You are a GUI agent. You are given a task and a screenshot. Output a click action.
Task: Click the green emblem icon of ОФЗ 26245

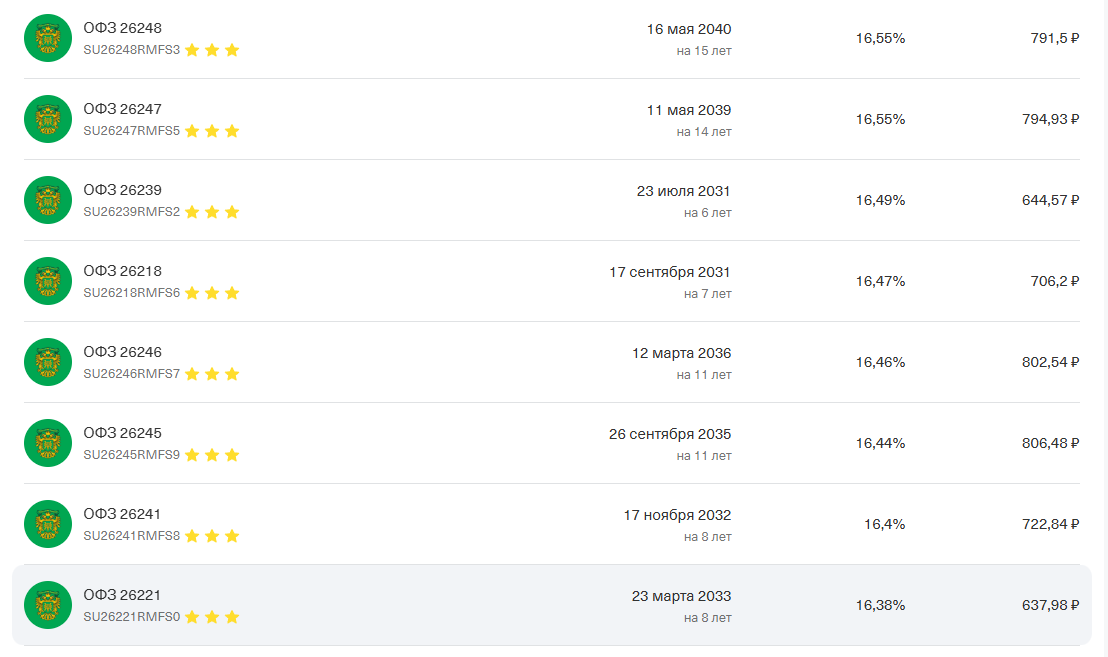coord(48,443)
